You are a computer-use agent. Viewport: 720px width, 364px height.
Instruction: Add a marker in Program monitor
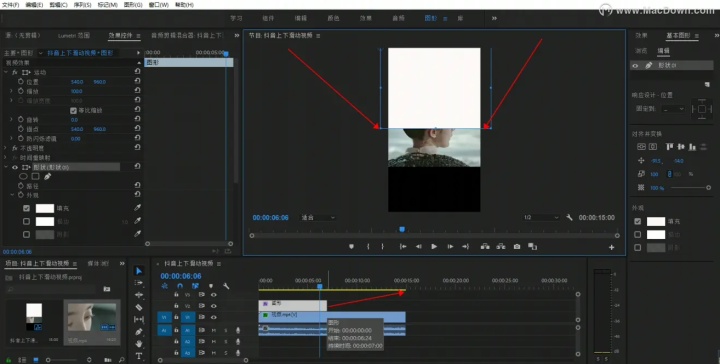pos(351,246)
